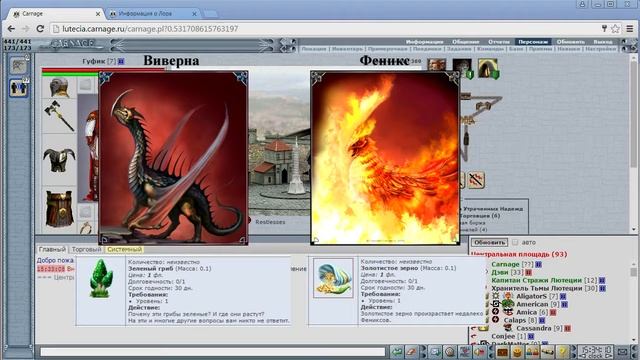Click the envelope mail icon at bottom right
The width and height of the screenshot is (640, 360).
click(x=622, y=351)
